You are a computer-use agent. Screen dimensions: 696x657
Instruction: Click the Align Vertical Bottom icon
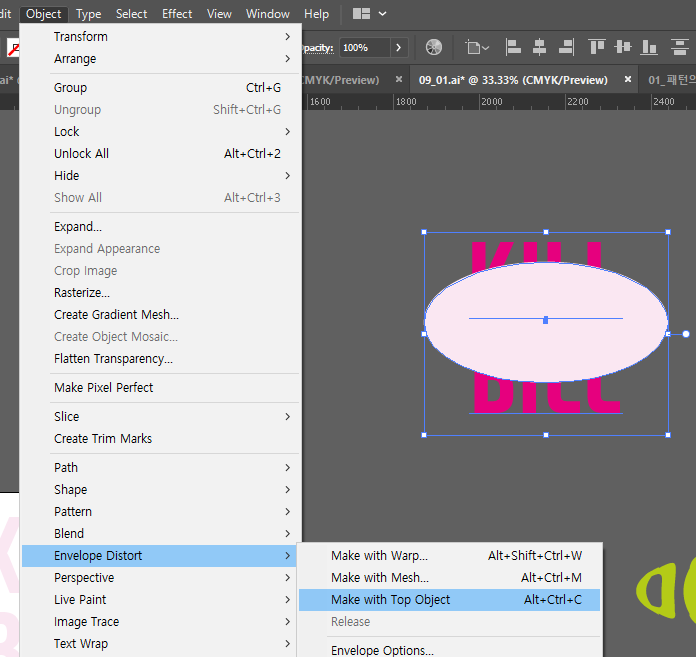click(649, 47)
